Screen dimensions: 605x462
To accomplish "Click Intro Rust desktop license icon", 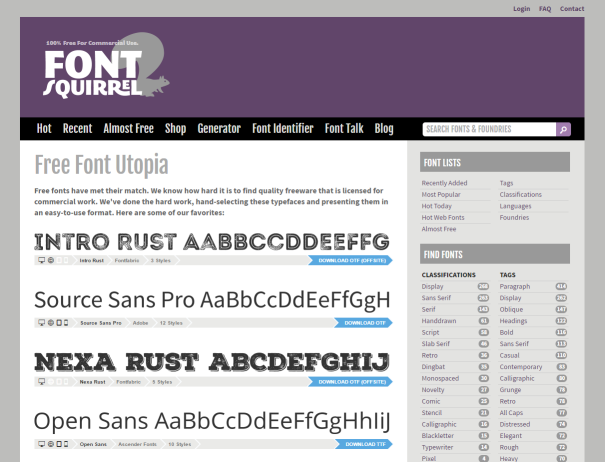I will 41,260.
